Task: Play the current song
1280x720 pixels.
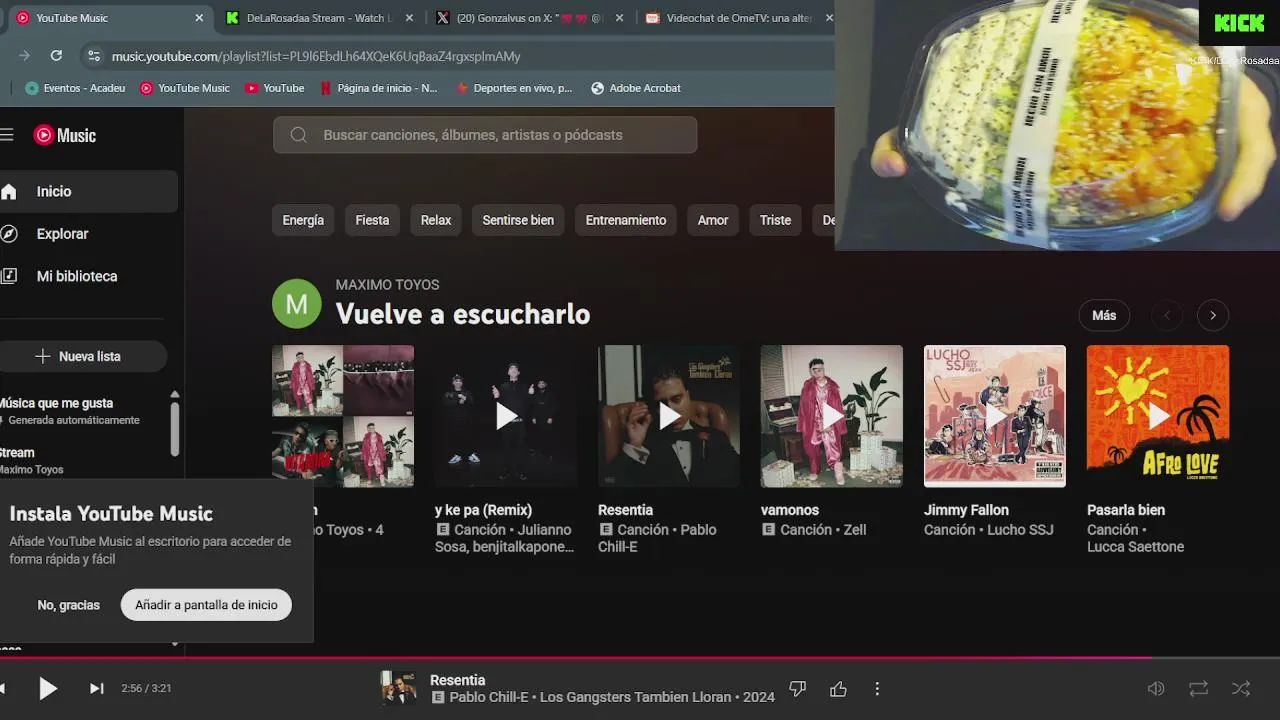Action: (x=47, y=688)
